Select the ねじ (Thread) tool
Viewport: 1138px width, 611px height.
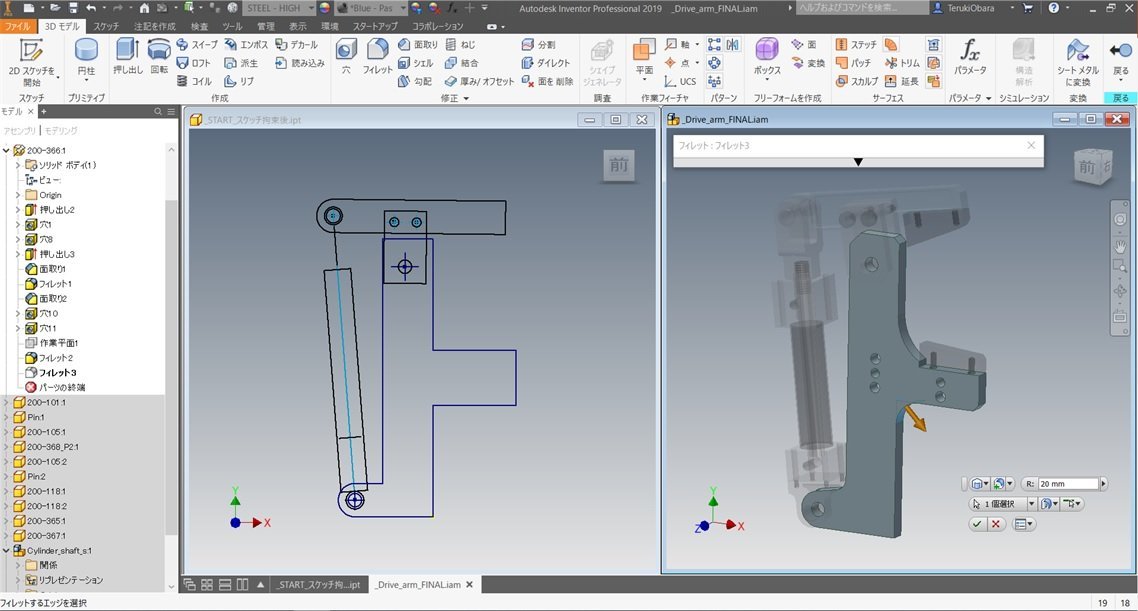[460, 44]
